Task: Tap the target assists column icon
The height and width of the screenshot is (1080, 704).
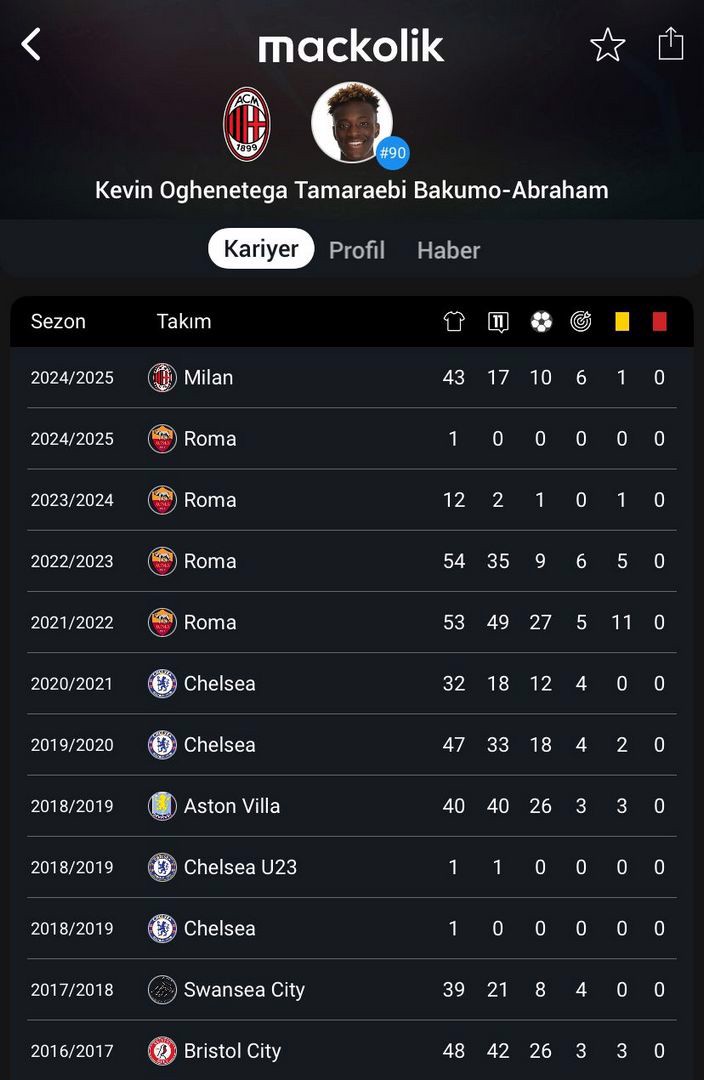Action: [581, 321]
